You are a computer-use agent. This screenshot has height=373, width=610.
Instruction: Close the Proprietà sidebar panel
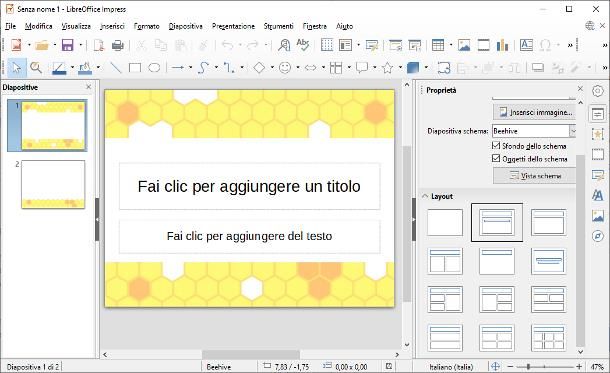point(580,89)
